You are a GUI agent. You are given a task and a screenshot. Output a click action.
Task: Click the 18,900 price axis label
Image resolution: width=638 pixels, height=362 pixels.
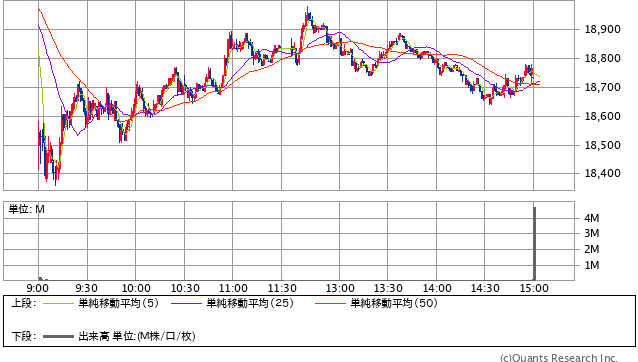click(603, 29)
